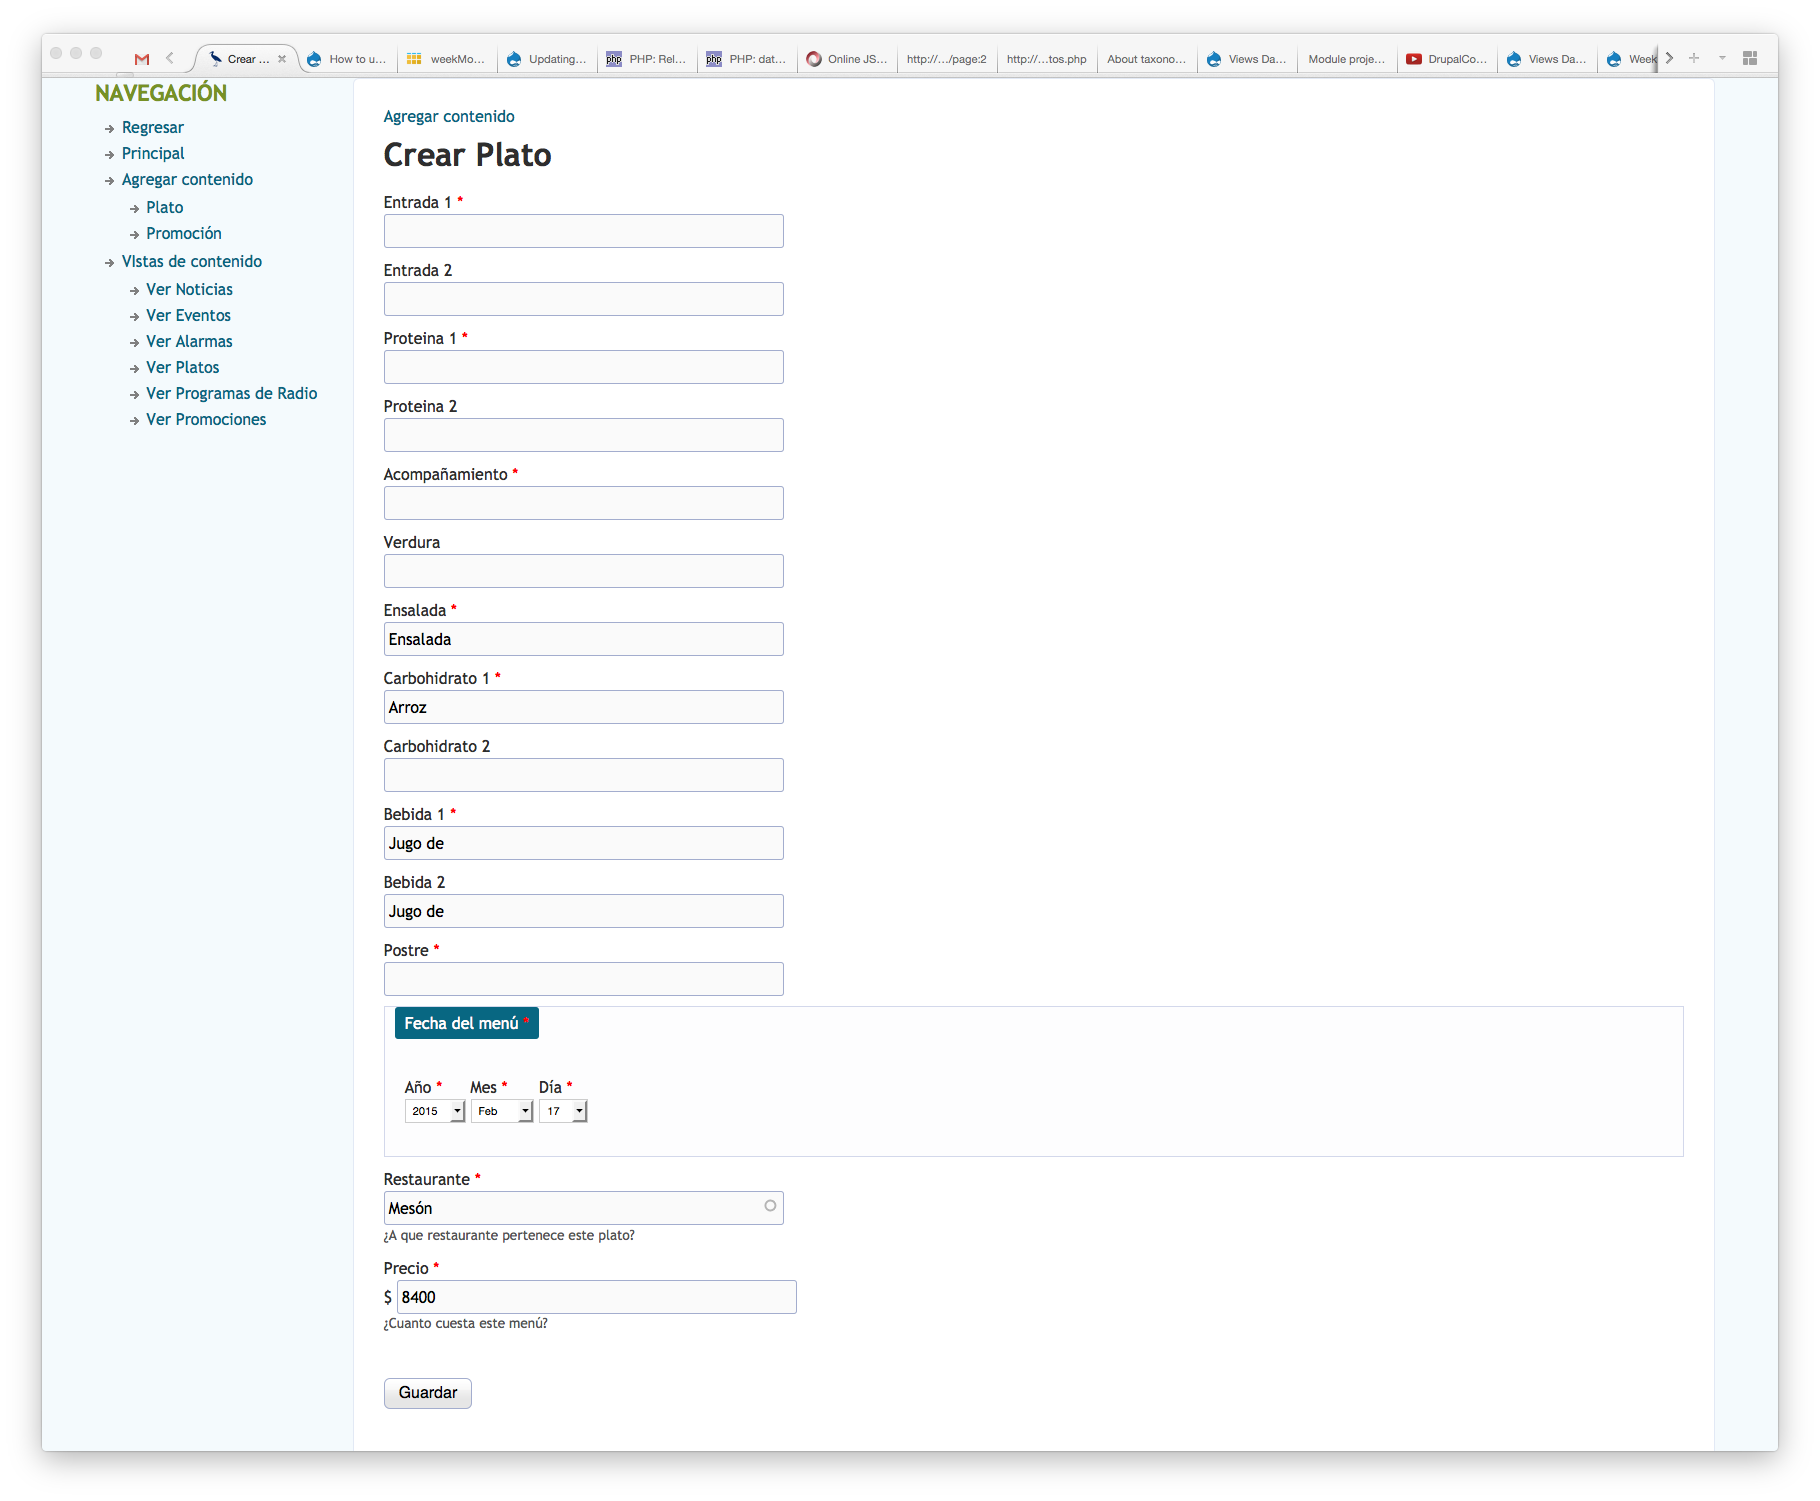
Task: Open the Ver Eventos link
Action: pyautogui.click(x=188, y=315)
